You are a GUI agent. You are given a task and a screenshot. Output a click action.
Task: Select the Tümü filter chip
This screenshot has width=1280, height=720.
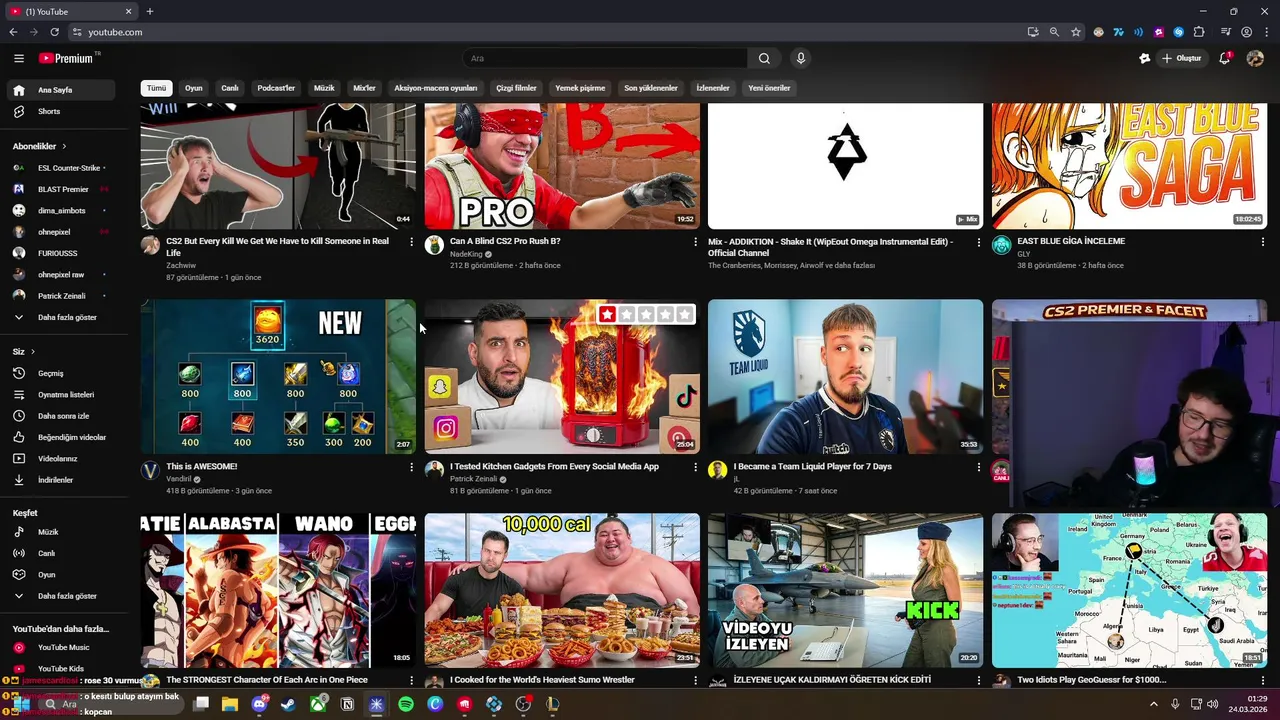click(156, 88)
